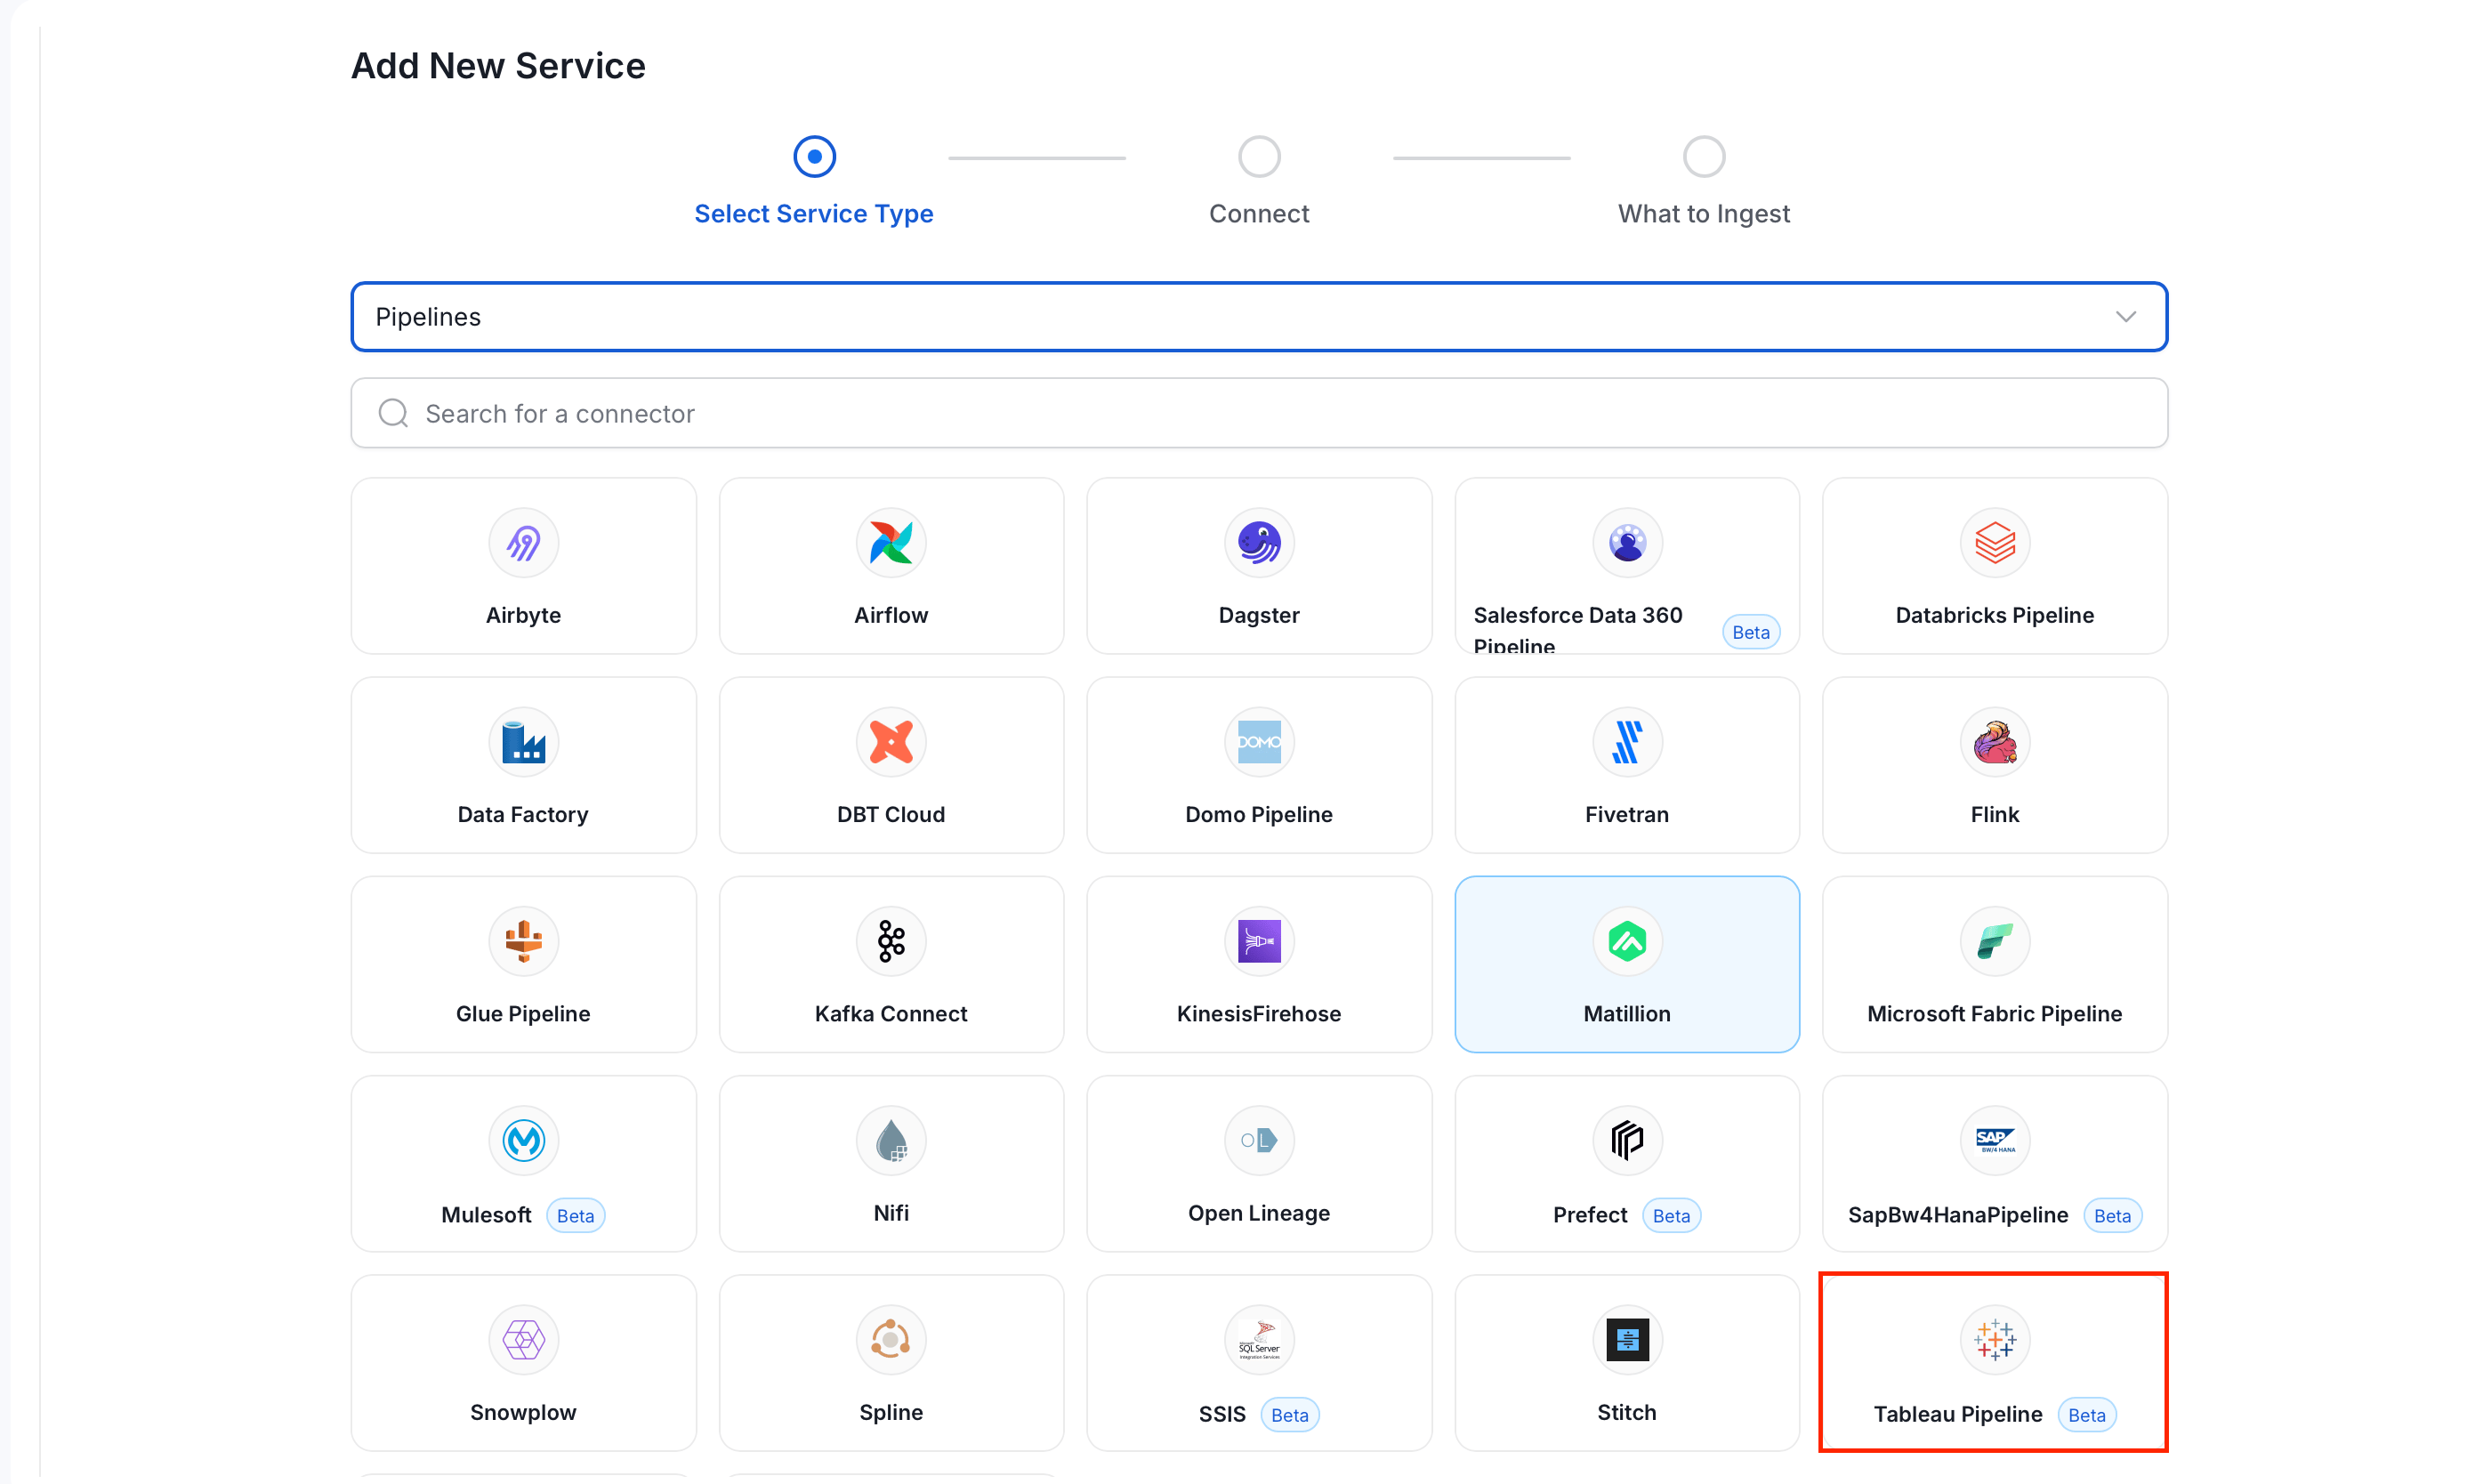Choose the Kafka Connect icon
The width and height of the screenshot is (2475, 1484).
(891, 941)
